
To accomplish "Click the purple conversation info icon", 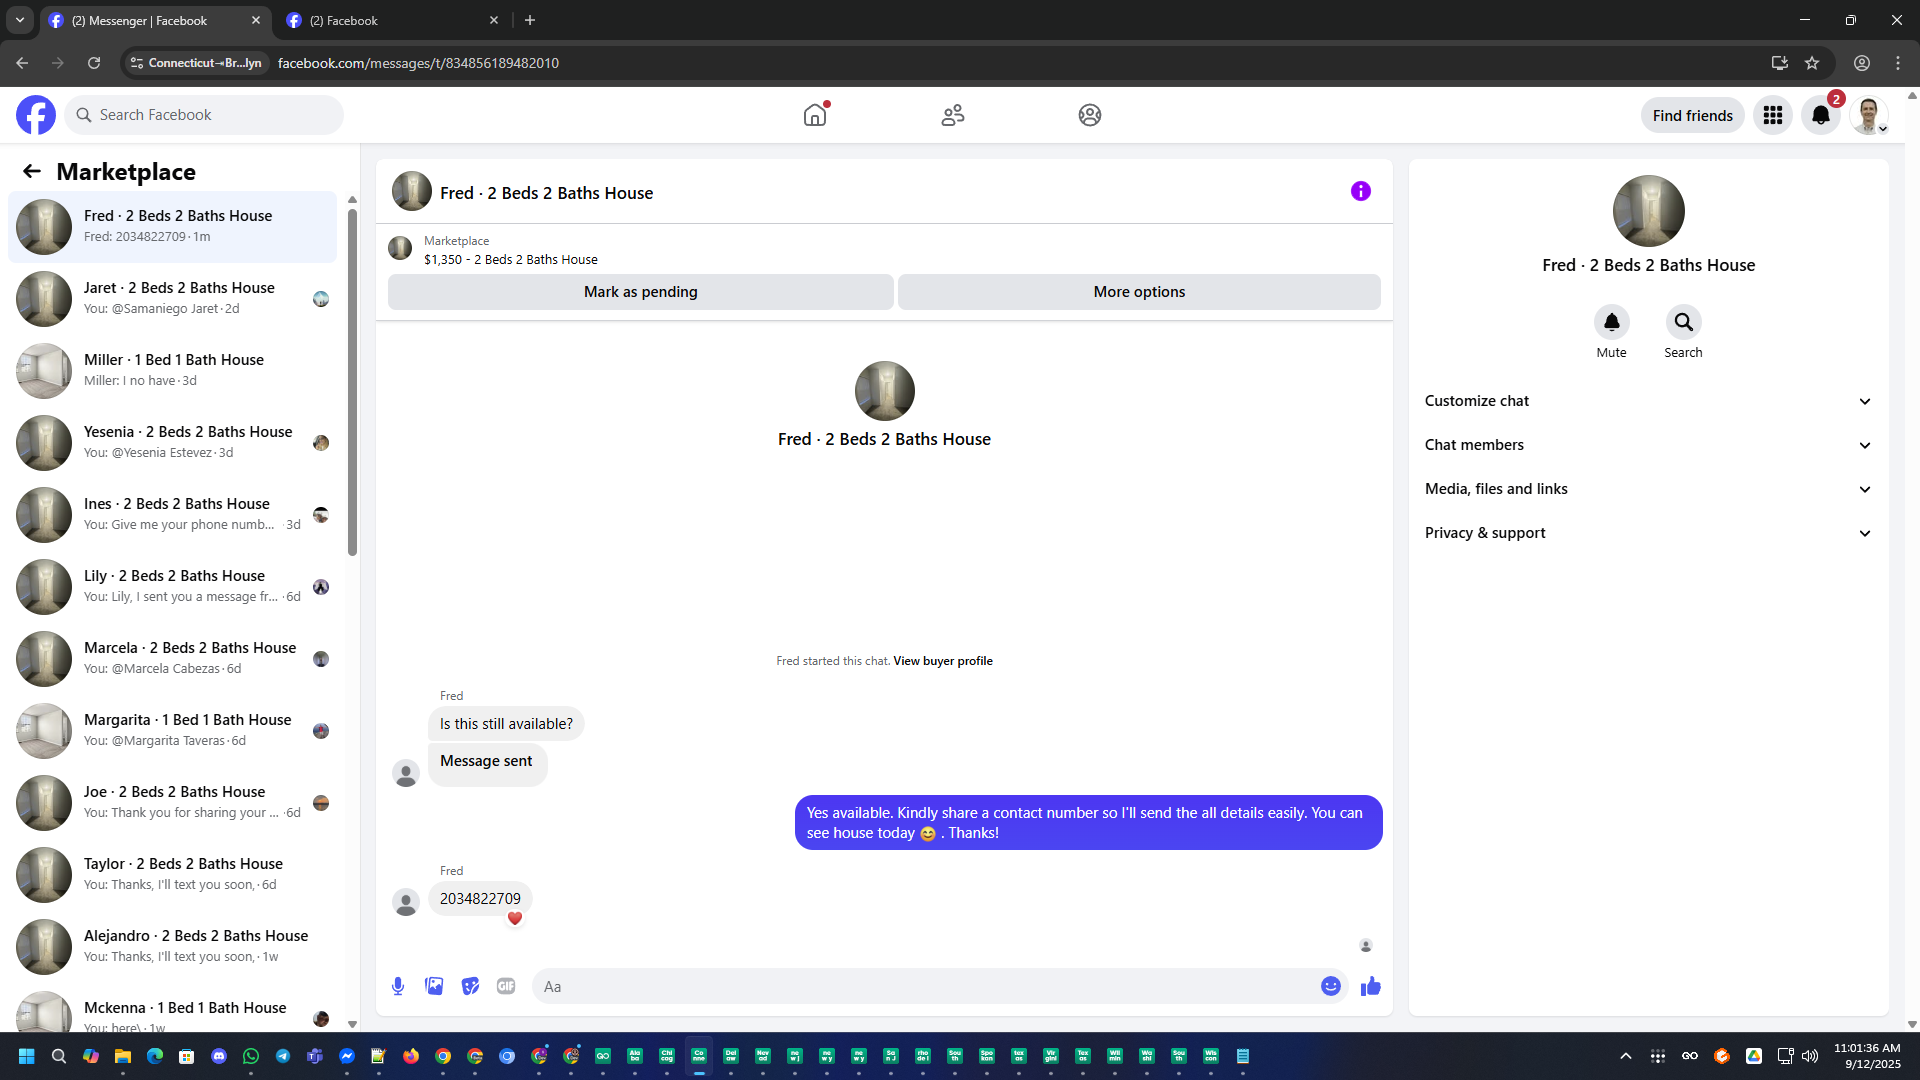I will (x=1360, y=191).
